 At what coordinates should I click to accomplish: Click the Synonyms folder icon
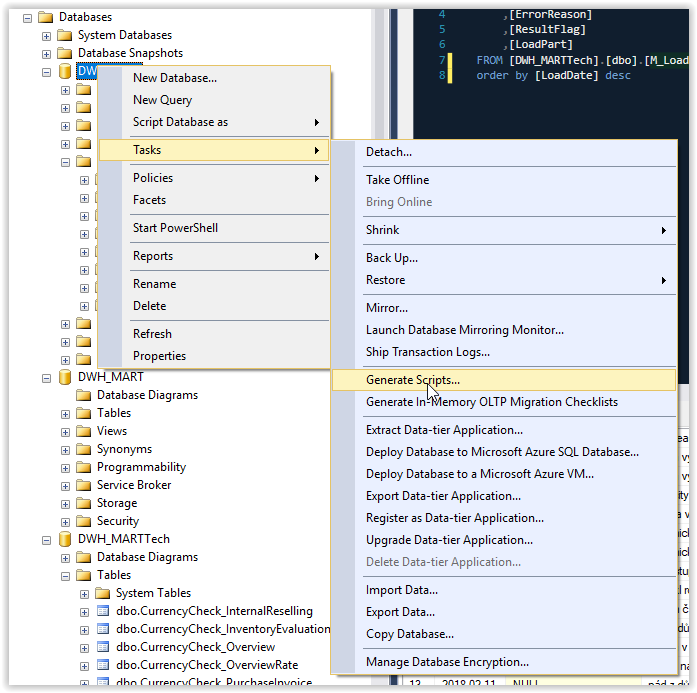(84, 449)
